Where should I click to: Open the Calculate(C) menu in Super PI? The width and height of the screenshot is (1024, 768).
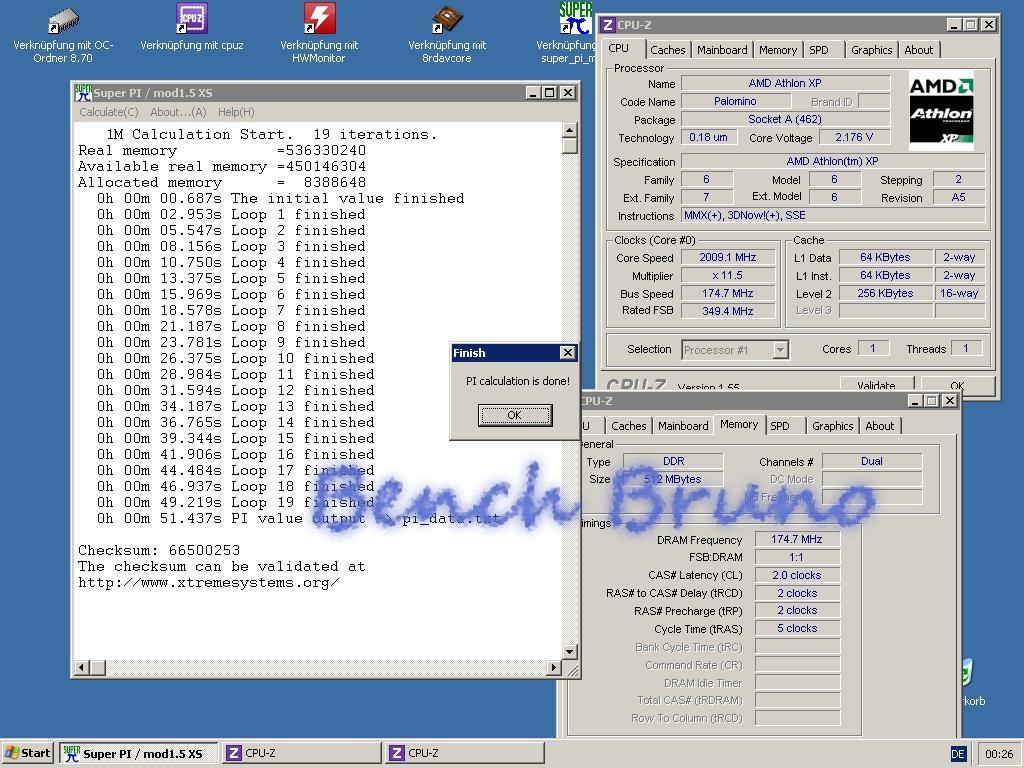click(108, 112)
